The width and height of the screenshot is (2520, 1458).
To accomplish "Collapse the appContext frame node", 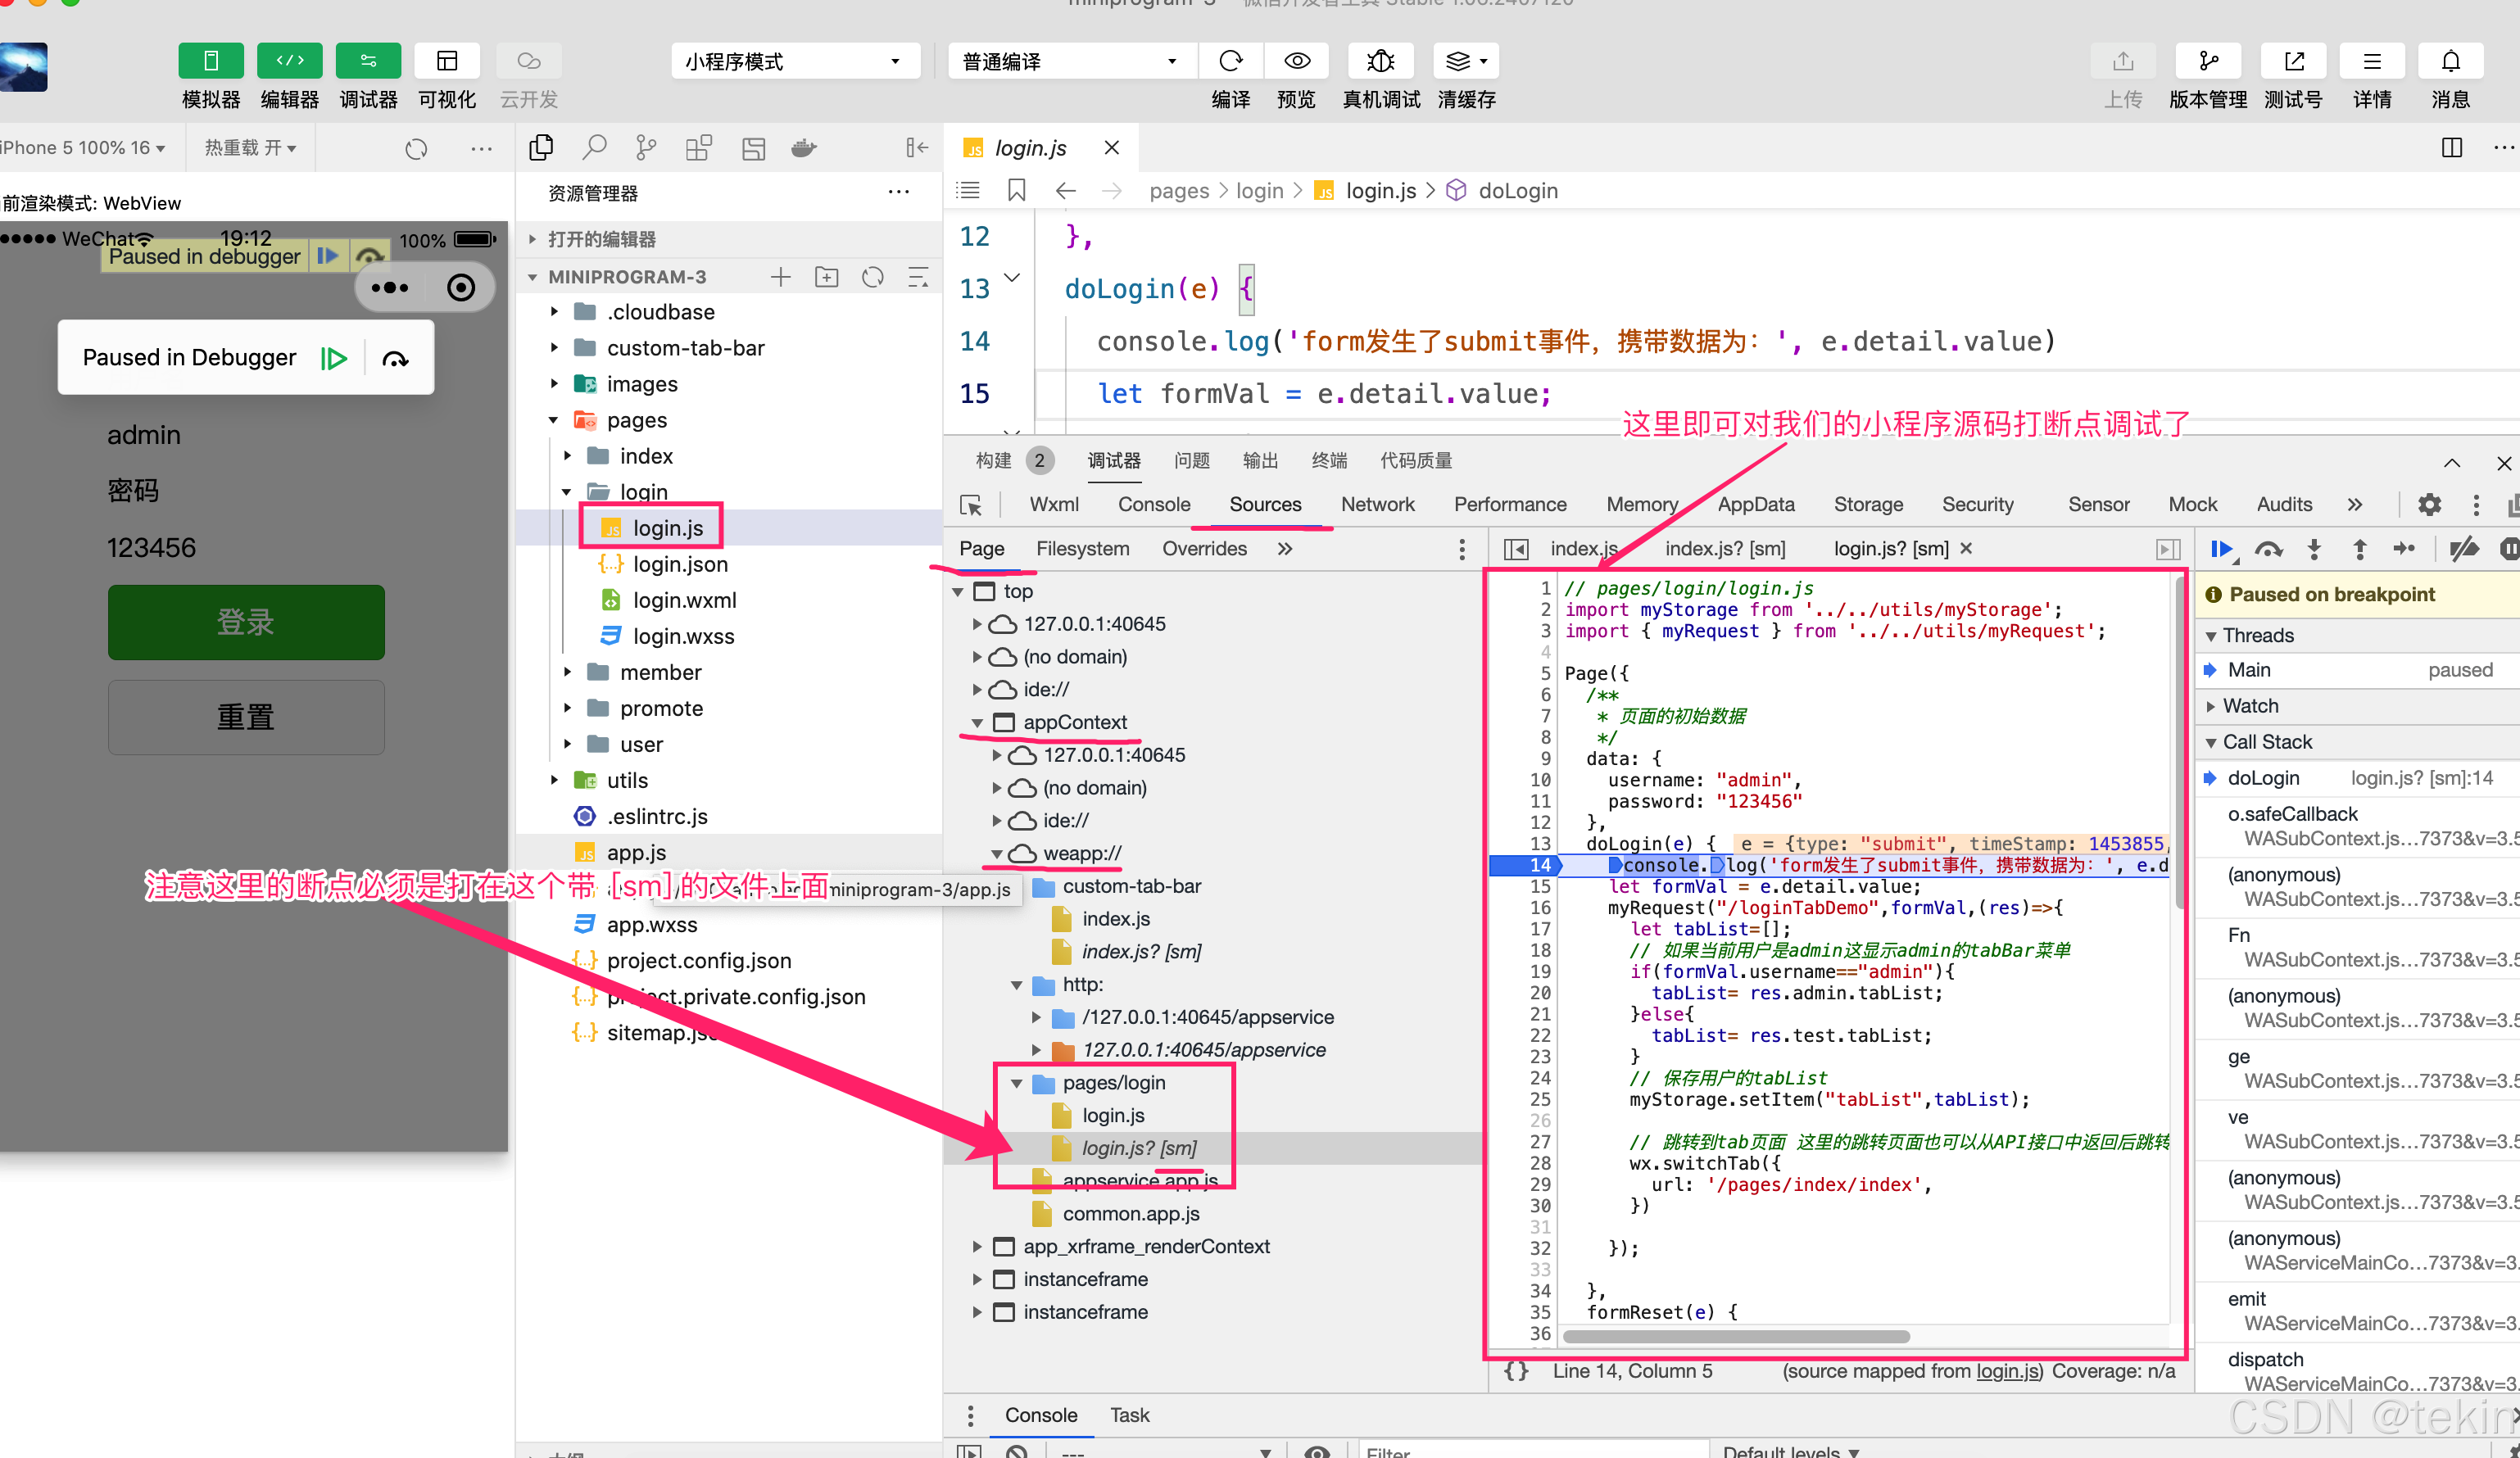I will tap(977, 722).
